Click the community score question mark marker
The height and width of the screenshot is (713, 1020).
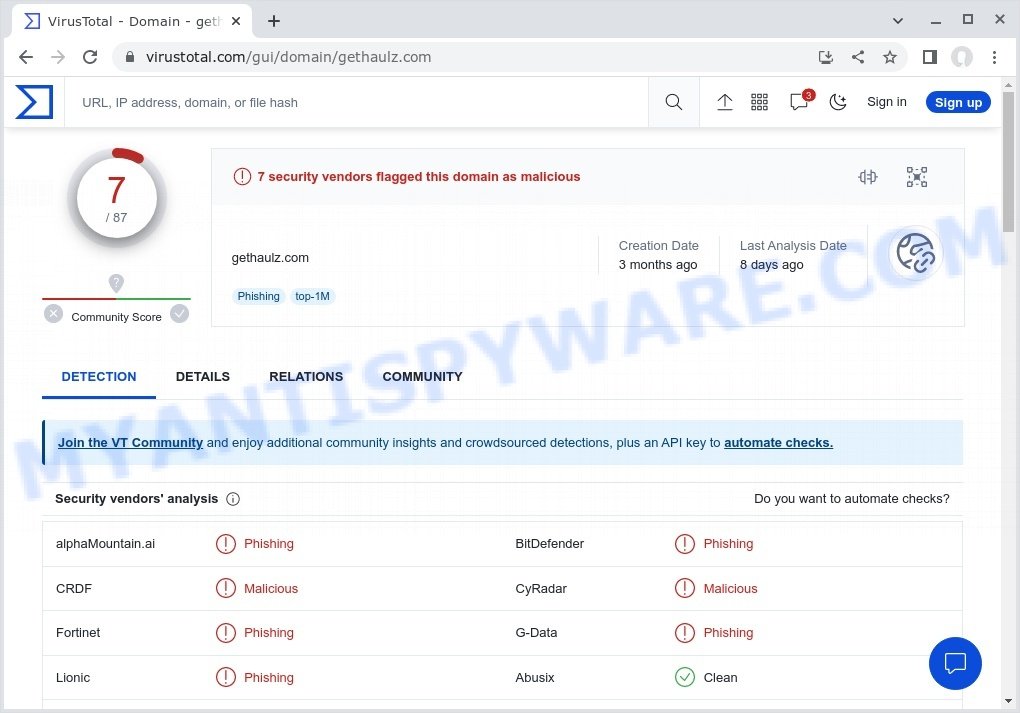coord(116,283)
